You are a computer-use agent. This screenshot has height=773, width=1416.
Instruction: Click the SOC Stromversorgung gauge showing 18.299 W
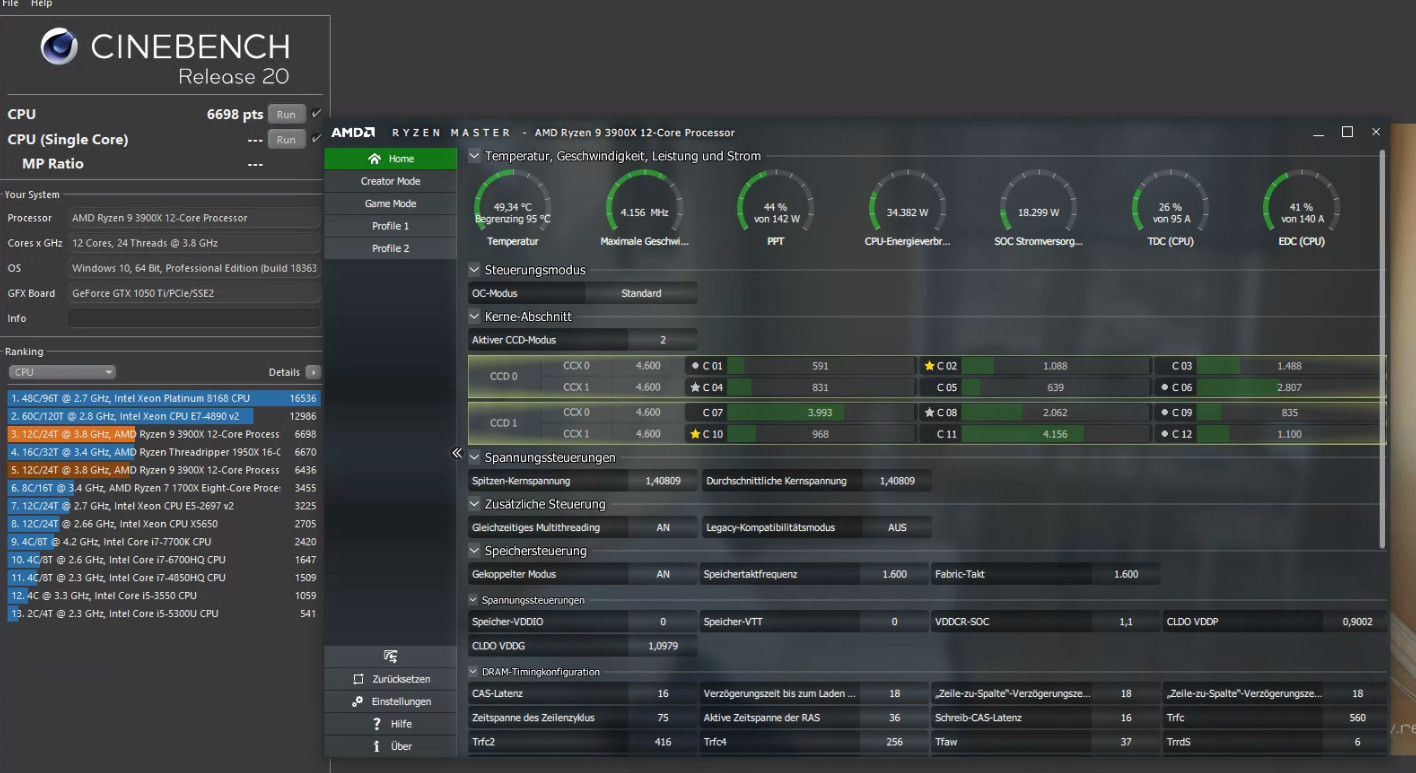[x=1038, y=207]
